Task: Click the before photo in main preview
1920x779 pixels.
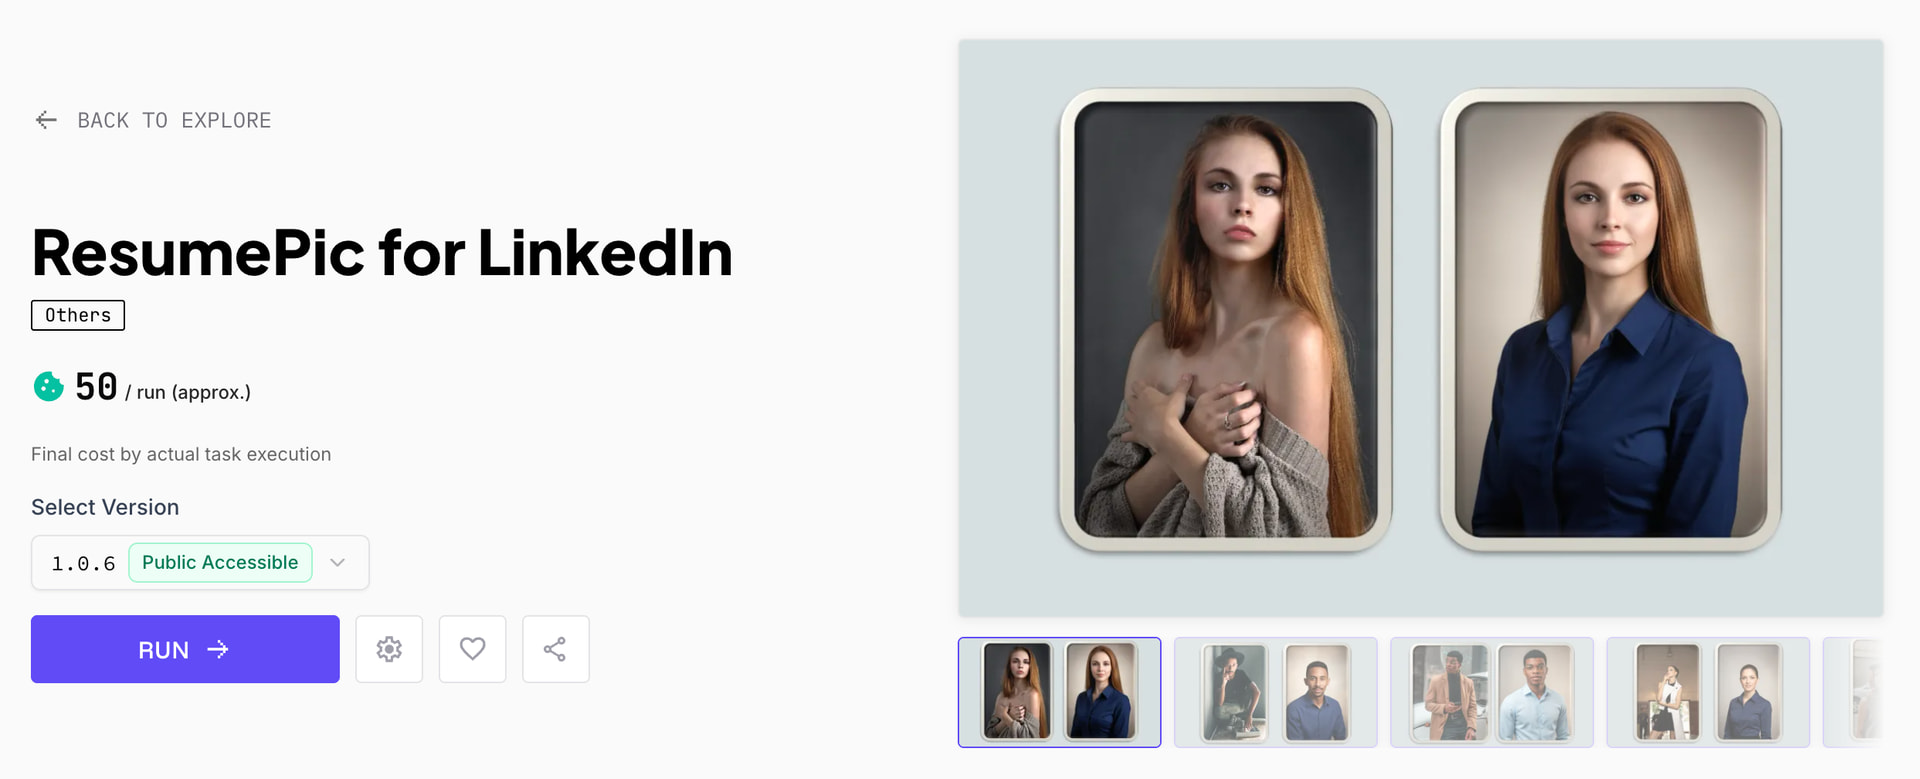Action: pyautogui.click(x=1226, y=320)
